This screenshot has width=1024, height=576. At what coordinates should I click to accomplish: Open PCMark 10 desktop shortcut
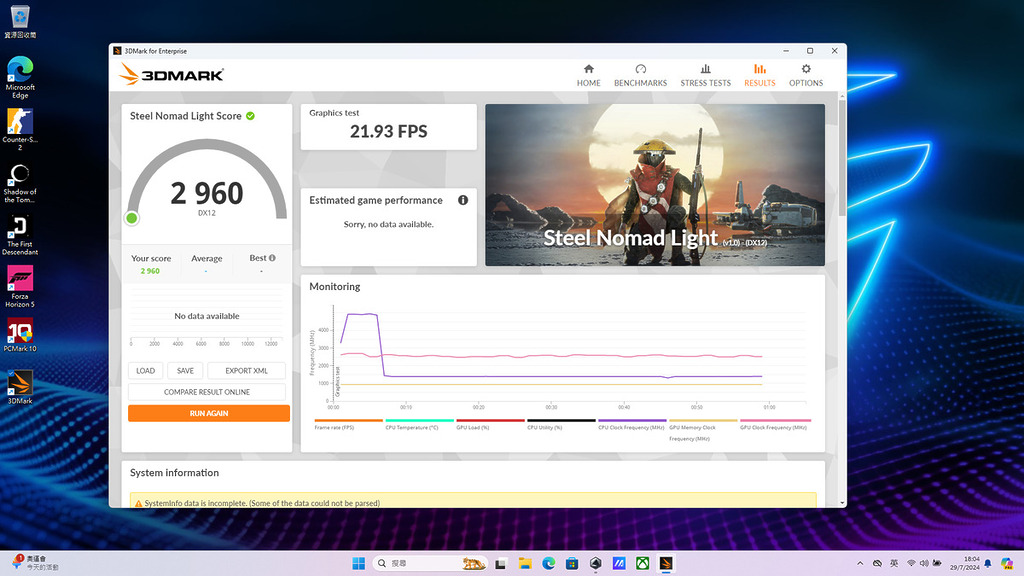coord(20,335)
